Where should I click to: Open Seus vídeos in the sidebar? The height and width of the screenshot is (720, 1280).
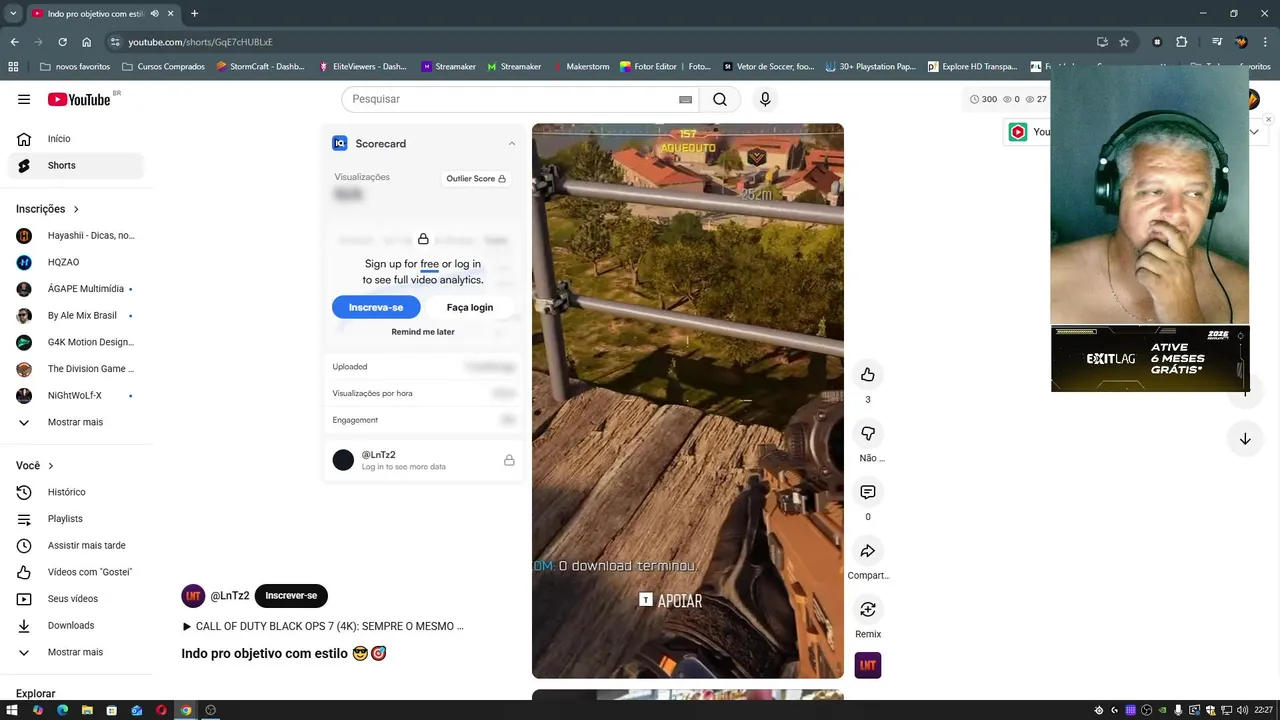pos(76,599)
